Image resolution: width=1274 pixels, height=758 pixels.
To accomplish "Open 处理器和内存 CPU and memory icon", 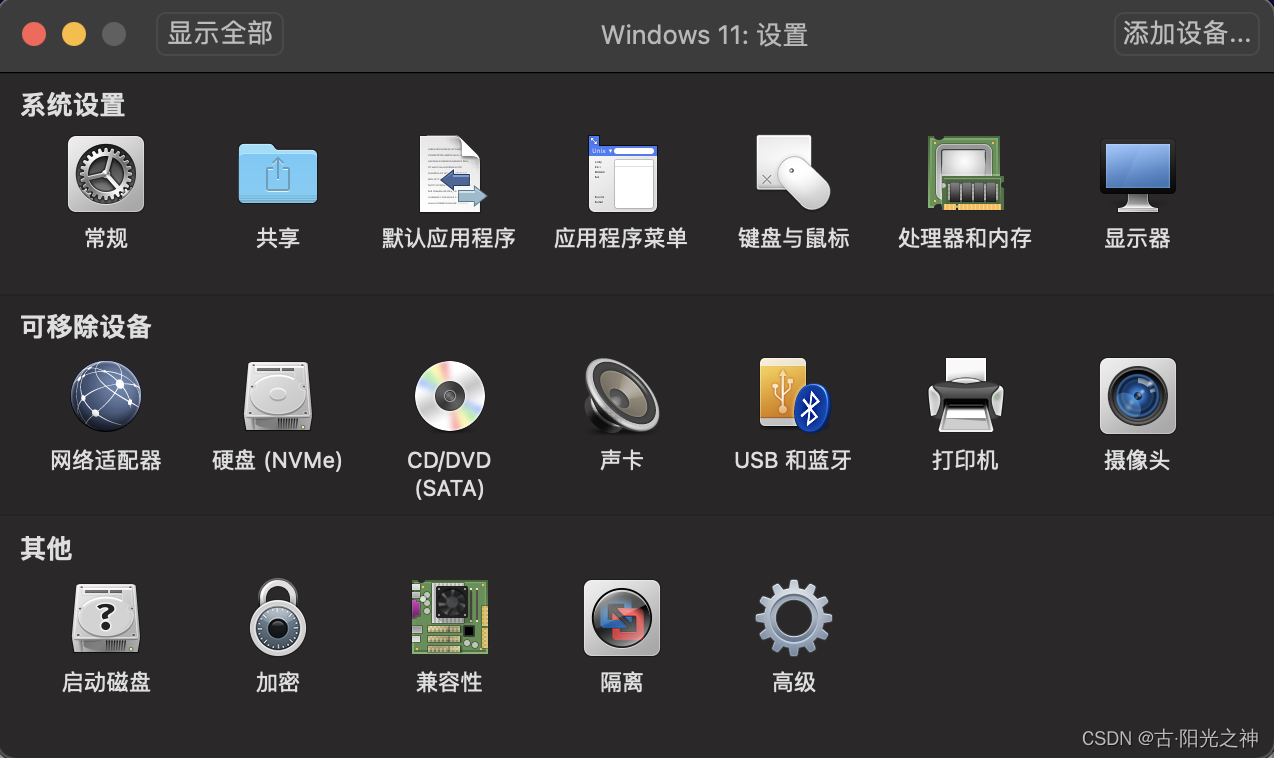I will (x=965, y=173).
